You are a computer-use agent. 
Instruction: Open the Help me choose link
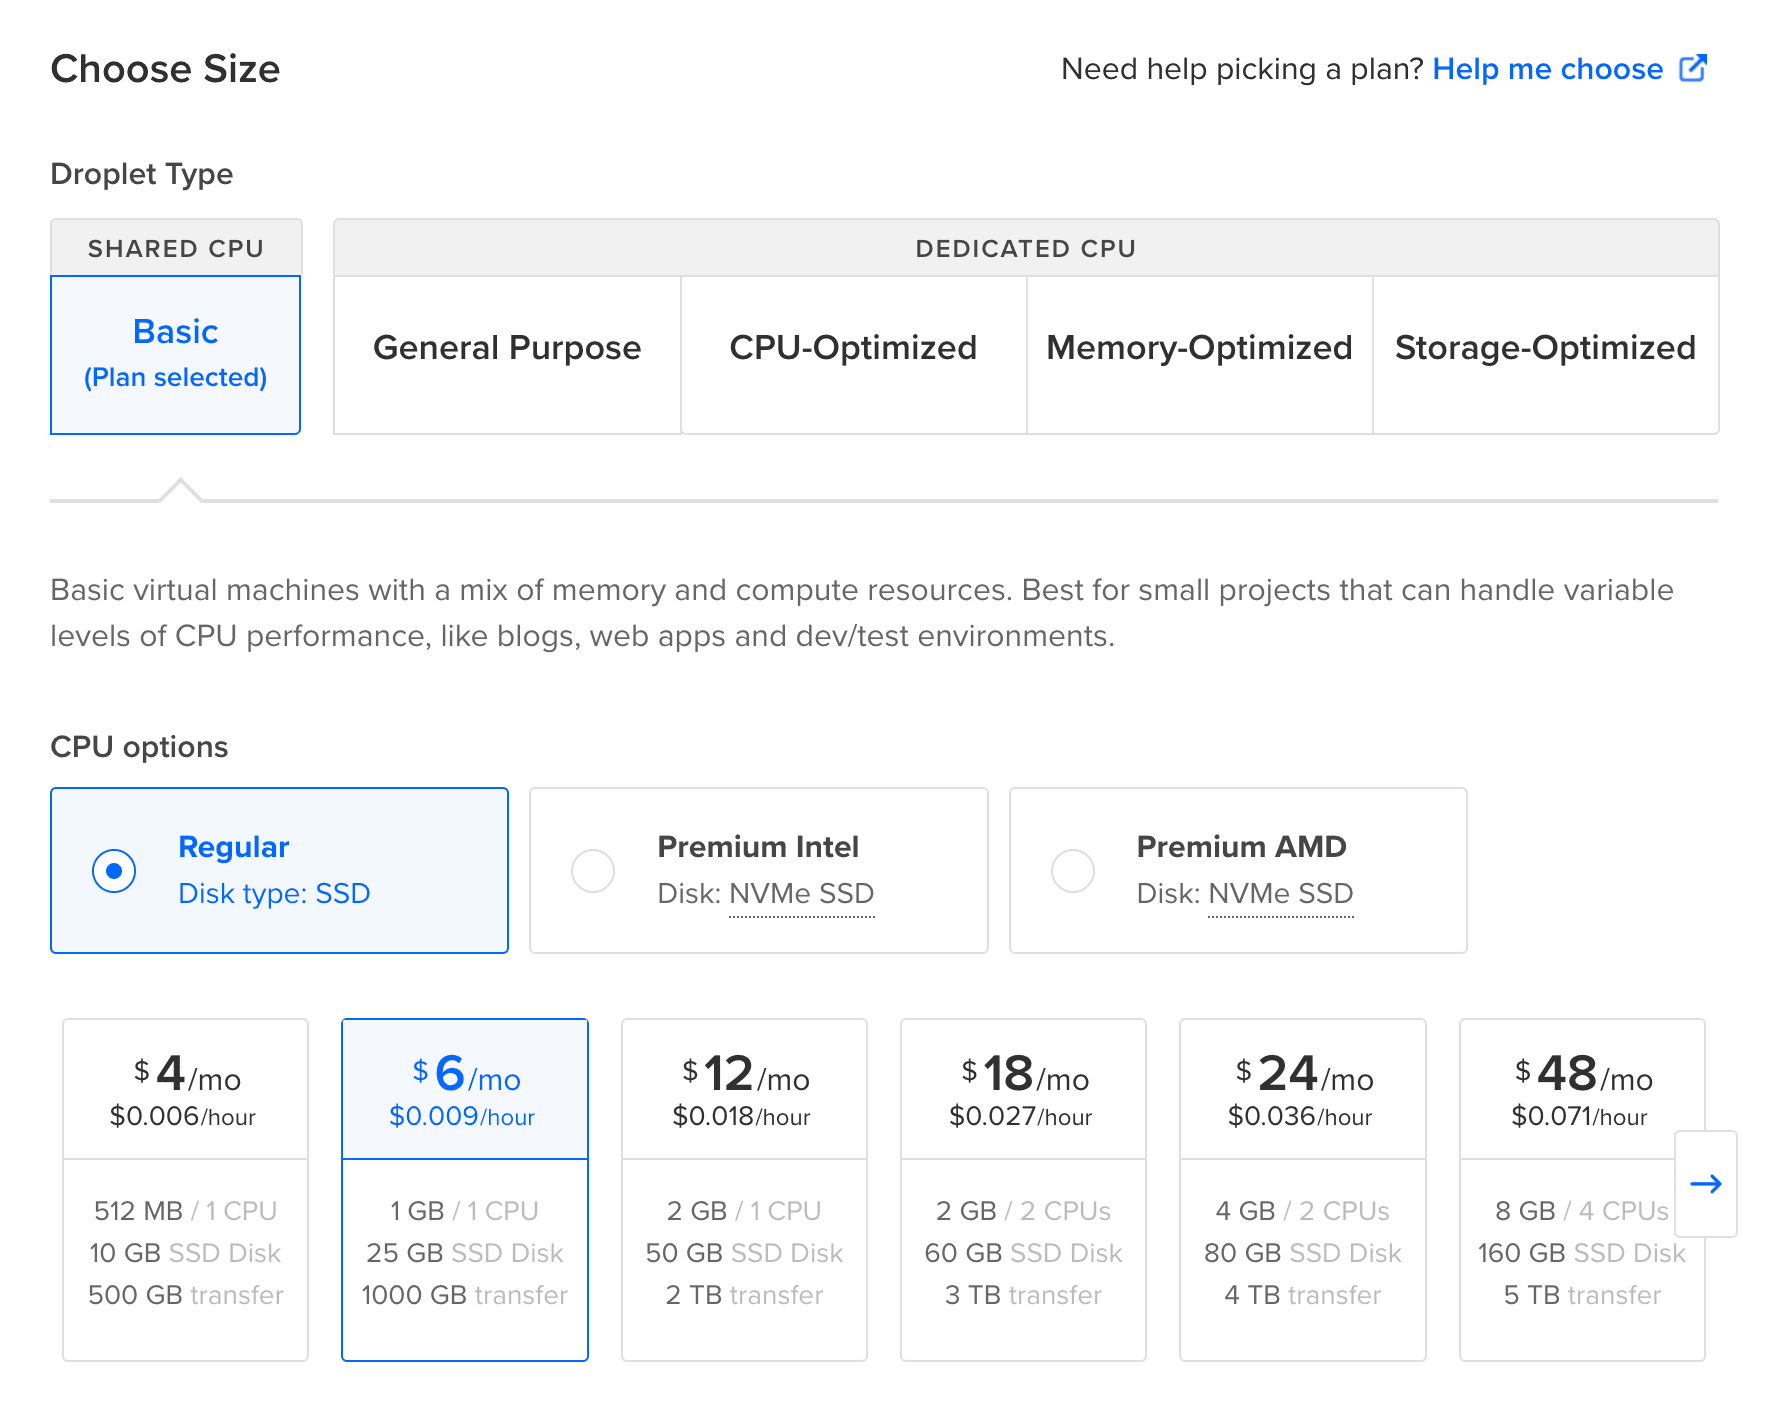pyautogui.click(x=1548, y=69)
